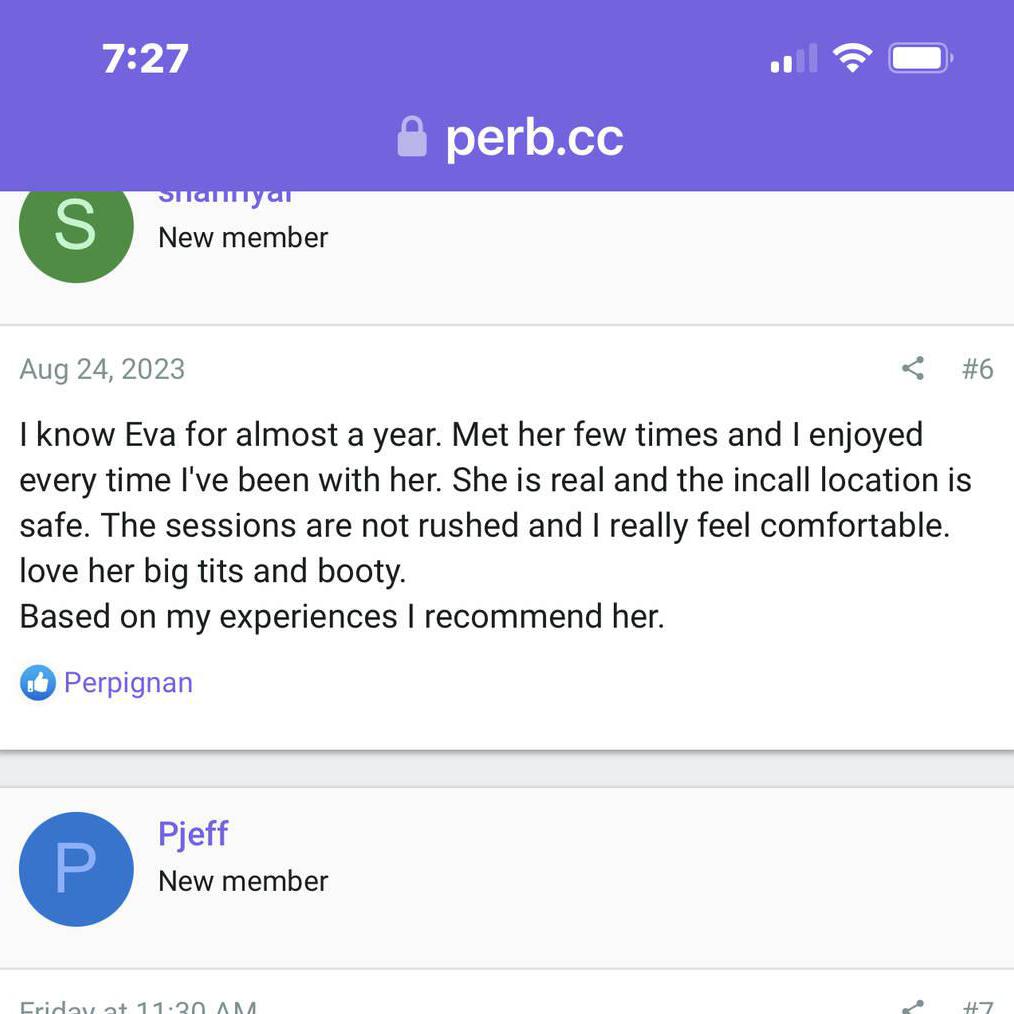The height and width of the screenshot is (1014, 1014).
Task: Click the cut-off username above the S avatar's New member label
Action: click(225, 197)
